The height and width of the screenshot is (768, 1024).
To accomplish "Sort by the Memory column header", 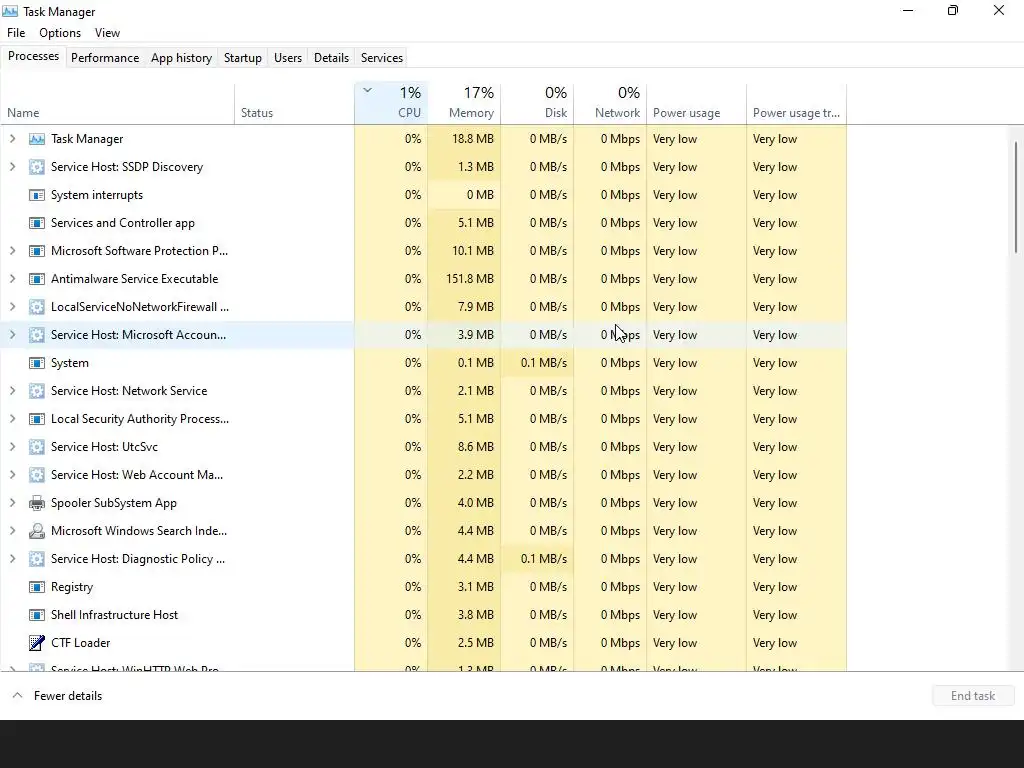I will tap(464, 103).
